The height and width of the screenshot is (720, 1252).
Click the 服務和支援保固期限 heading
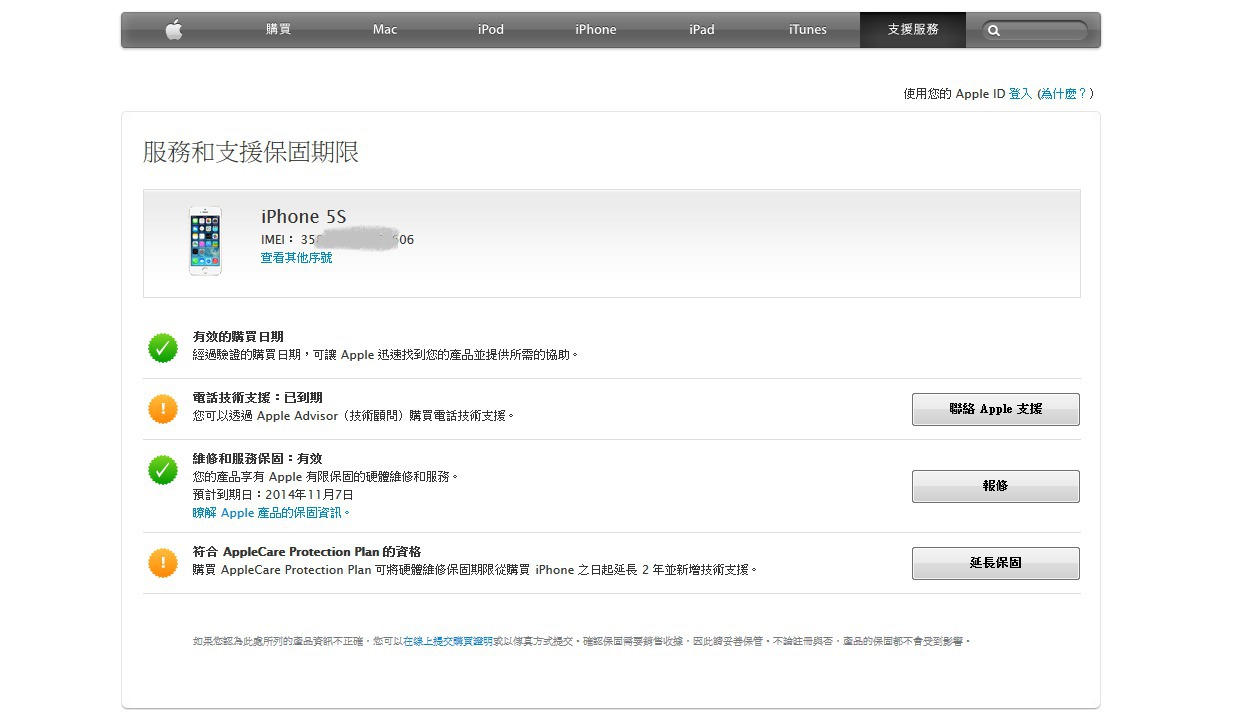click(x=251, y=152)
